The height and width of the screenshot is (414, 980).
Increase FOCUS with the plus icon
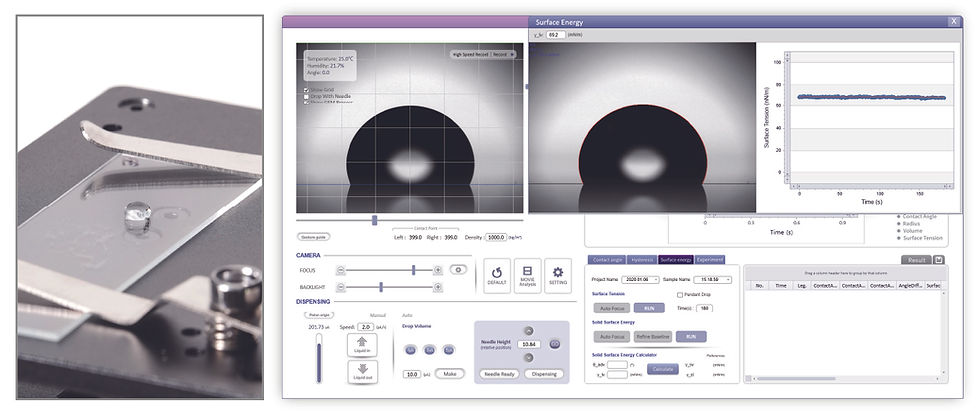(x=438, y=270)
